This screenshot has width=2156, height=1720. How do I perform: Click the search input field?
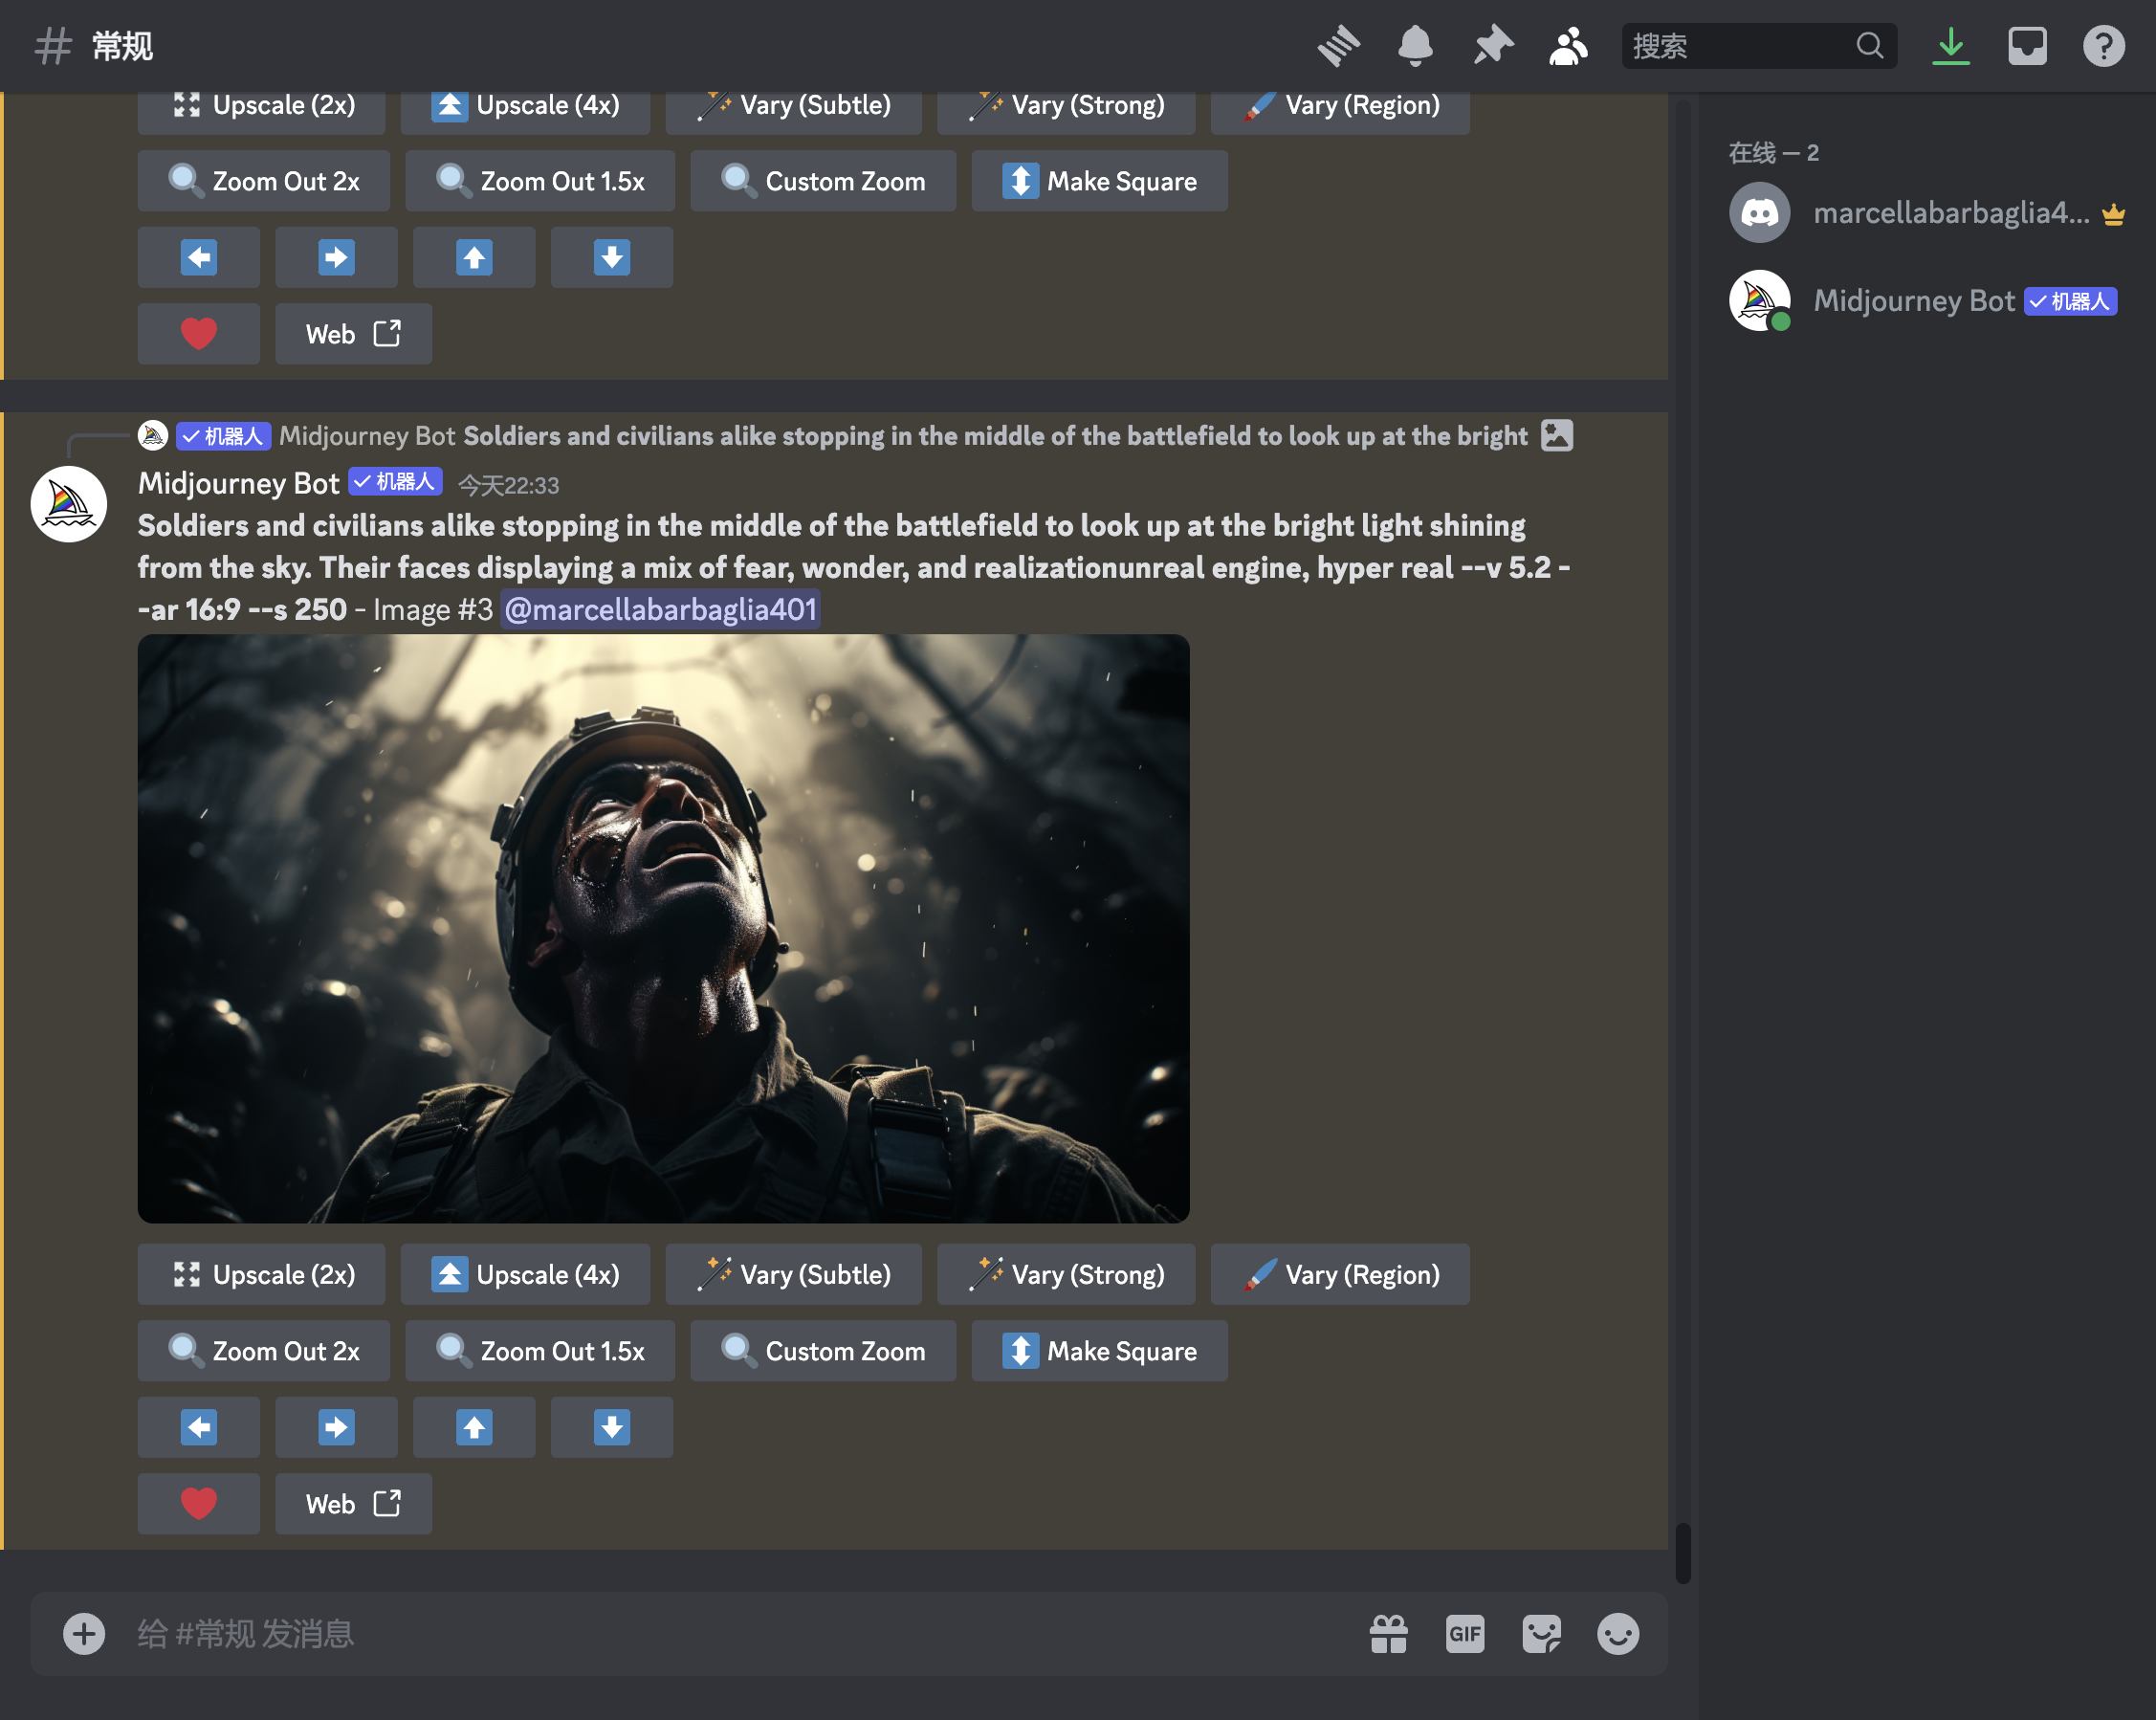(x=1740, y=46)
